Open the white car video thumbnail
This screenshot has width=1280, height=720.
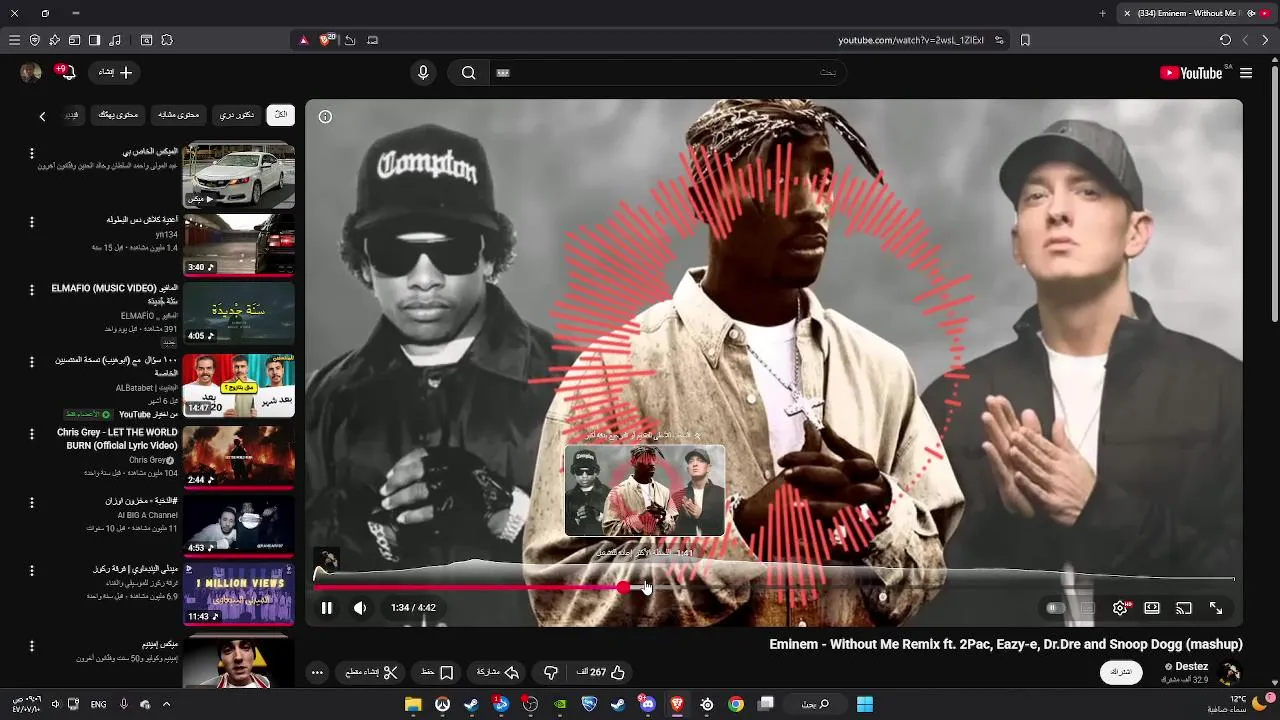click(239, 174)
